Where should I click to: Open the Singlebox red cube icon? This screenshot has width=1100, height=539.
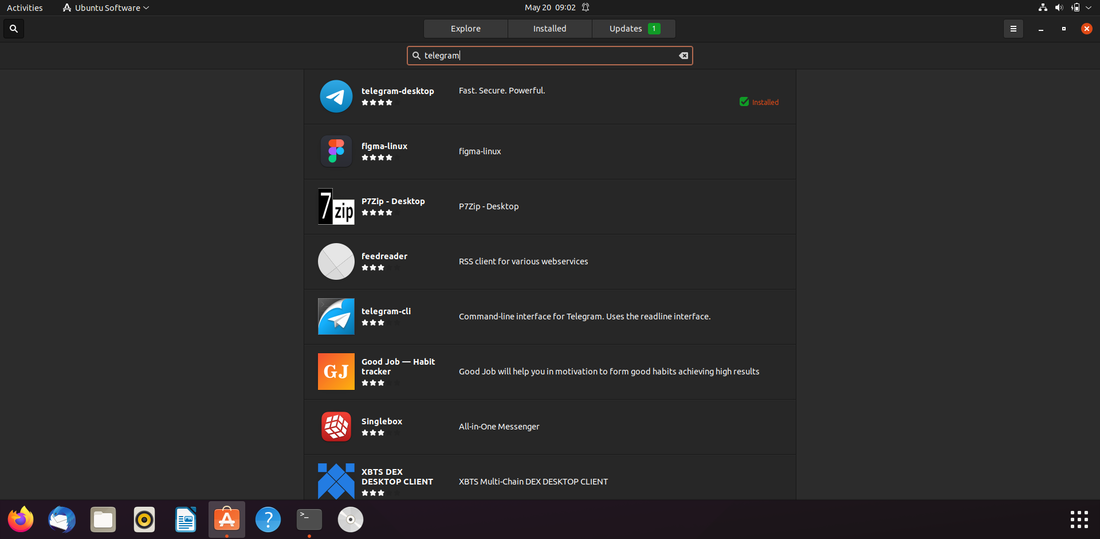(x=336, y=426)
